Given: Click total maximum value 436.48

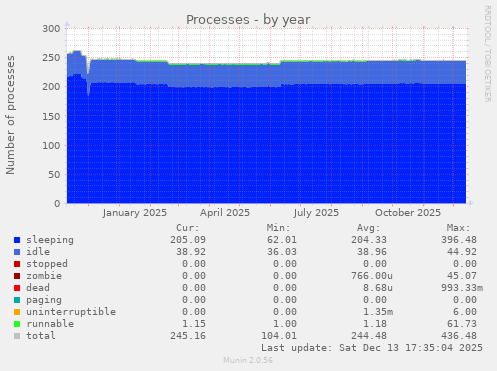Looking at the screenshot, I should point(459,336).
